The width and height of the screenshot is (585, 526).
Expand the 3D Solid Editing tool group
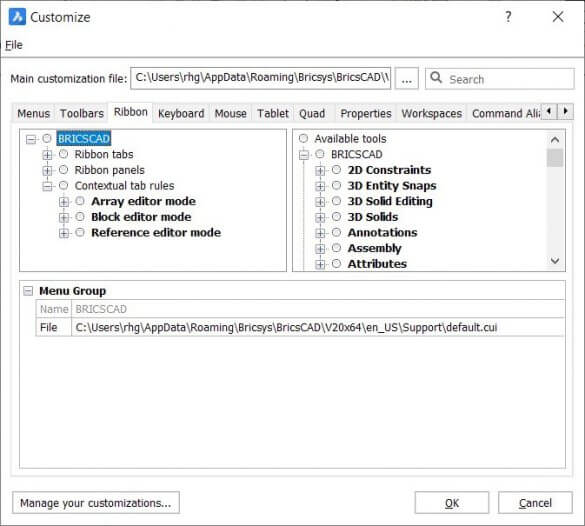coord(320,202)
